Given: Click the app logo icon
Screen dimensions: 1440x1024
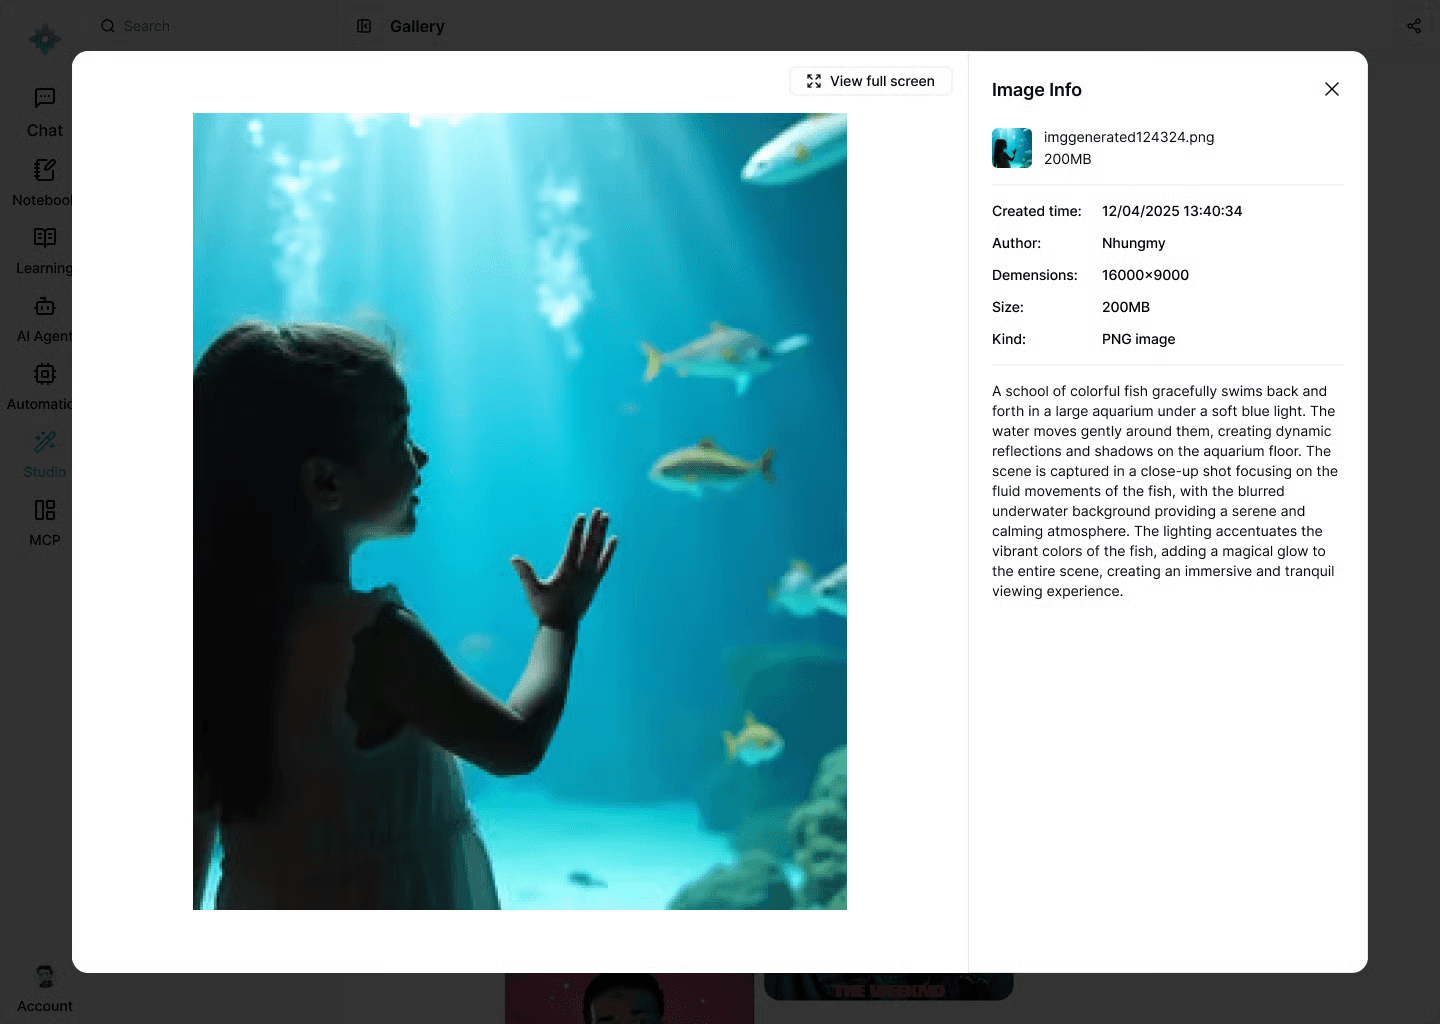Looking at the screenshot, I should [x=44, y=39].
